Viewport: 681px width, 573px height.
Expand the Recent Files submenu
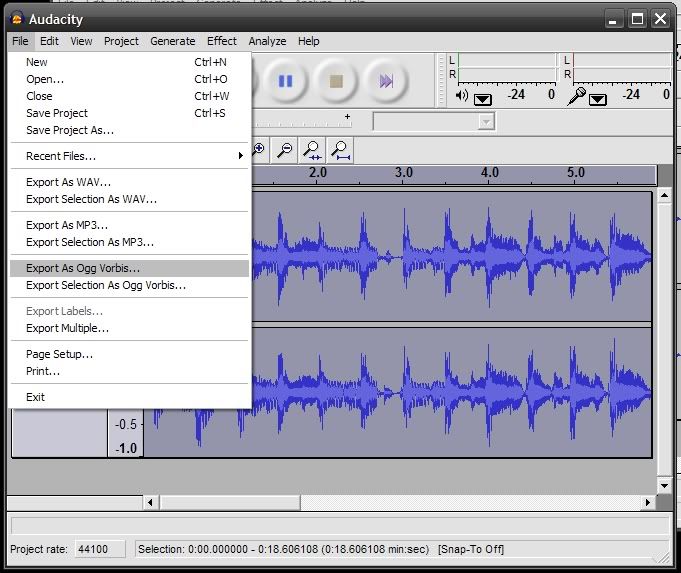[x=129, y=156]
